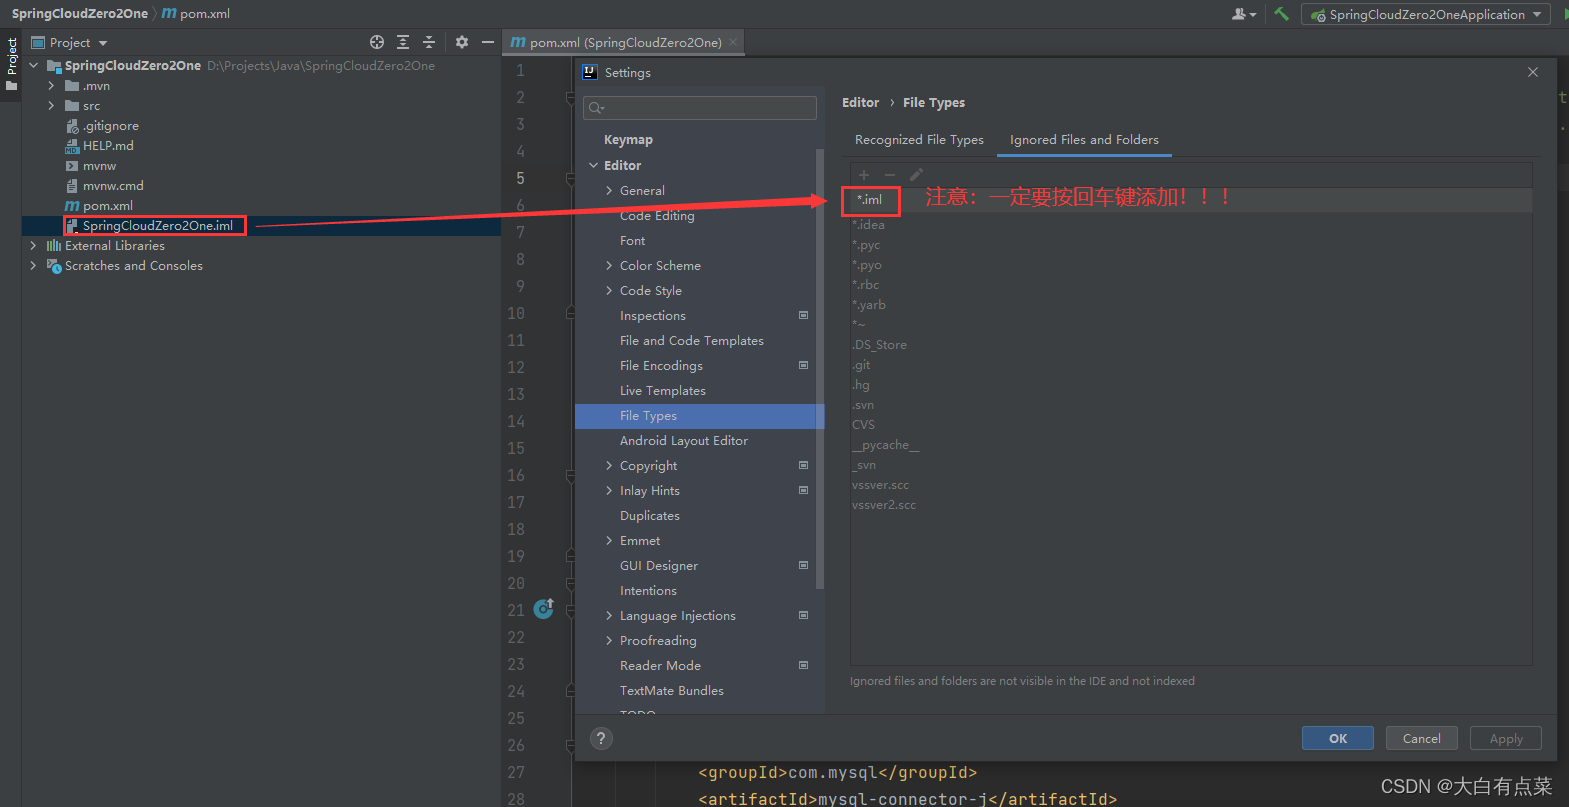Close the Settings dialog

1533,72
